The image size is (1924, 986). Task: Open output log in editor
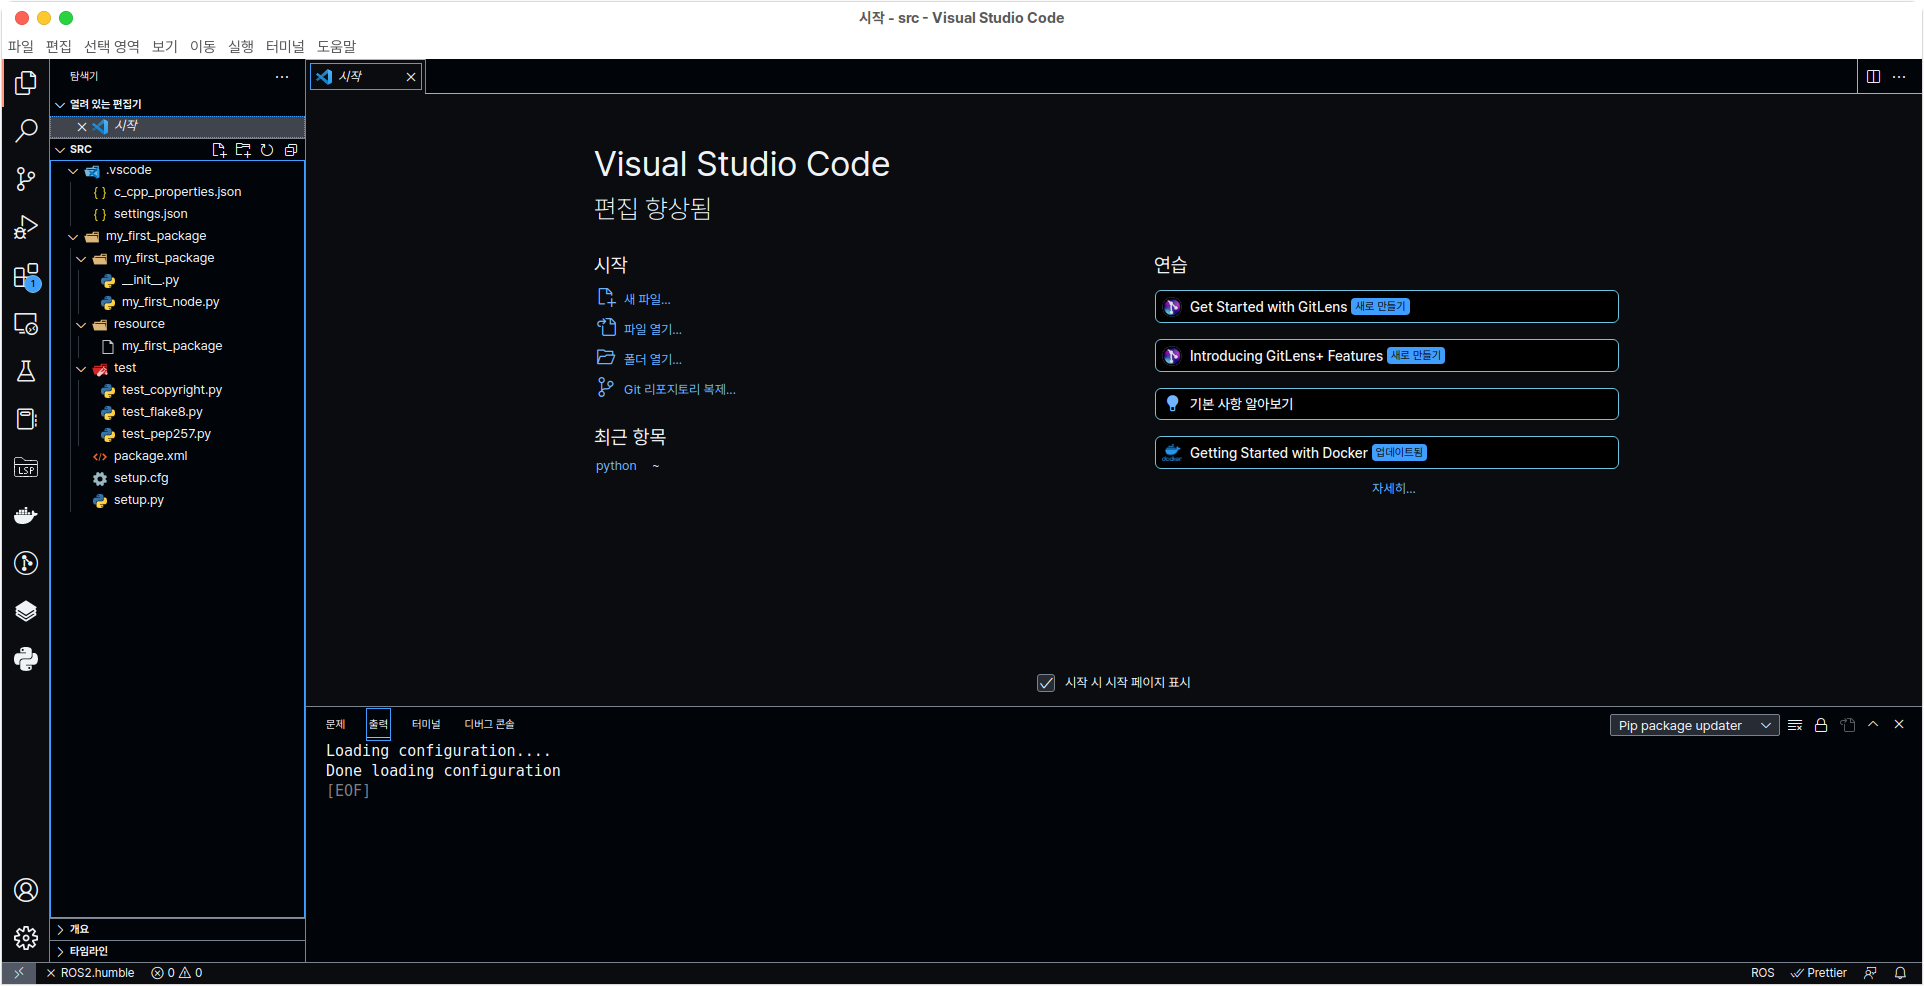click(1847, 725)
